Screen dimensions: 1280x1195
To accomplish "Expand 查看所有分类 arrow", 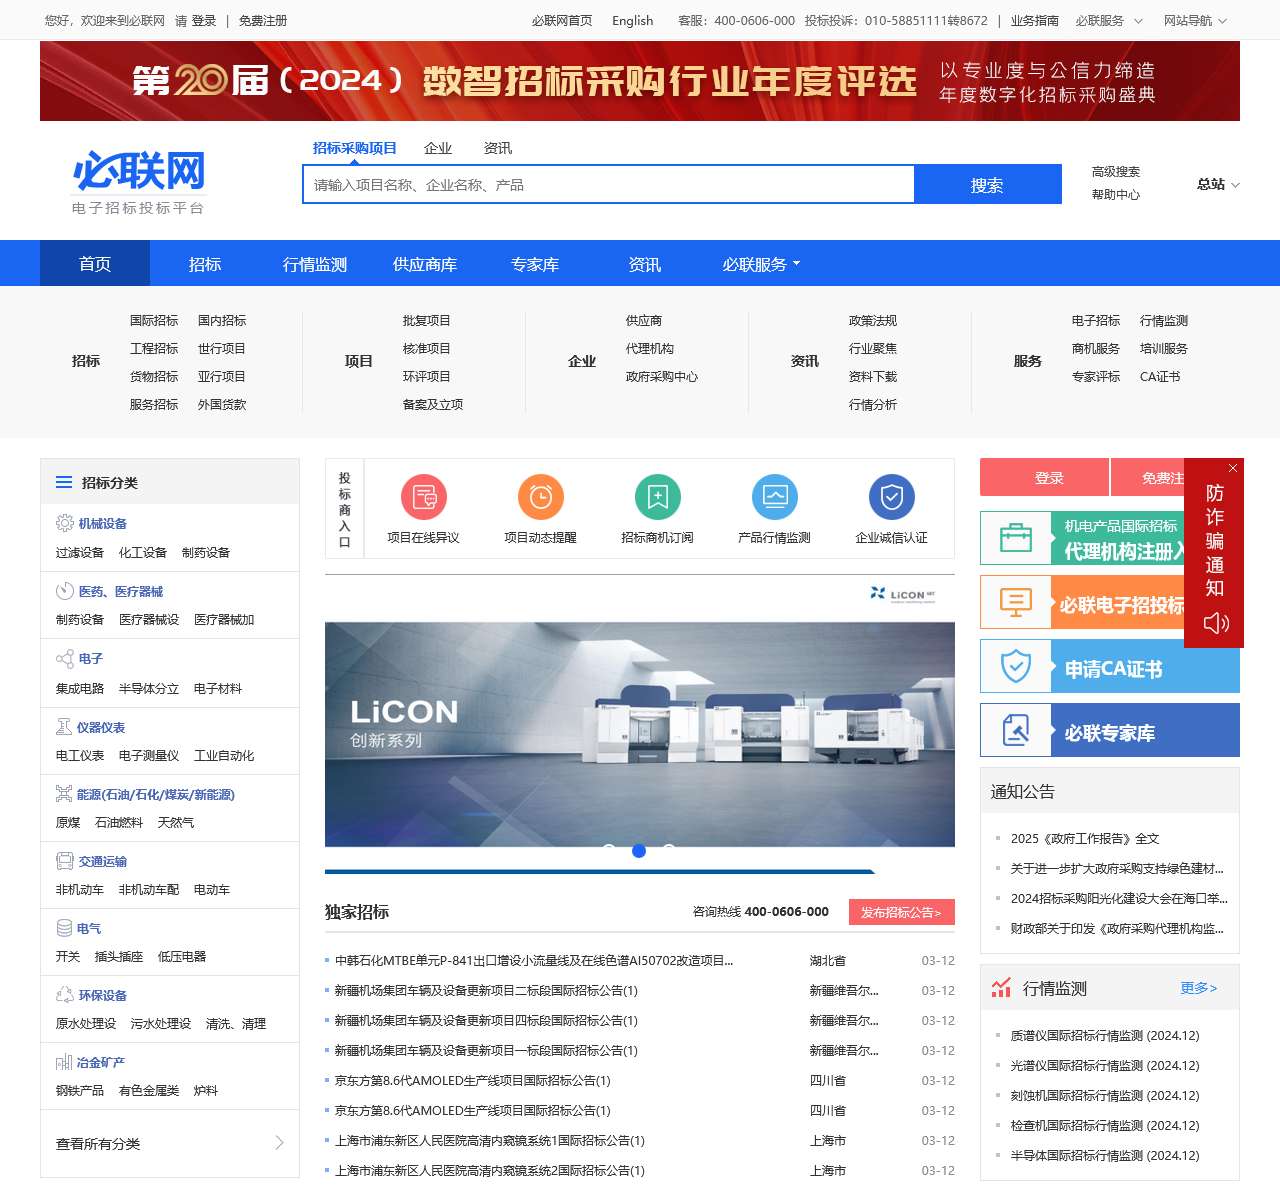I will [279, 1142].
